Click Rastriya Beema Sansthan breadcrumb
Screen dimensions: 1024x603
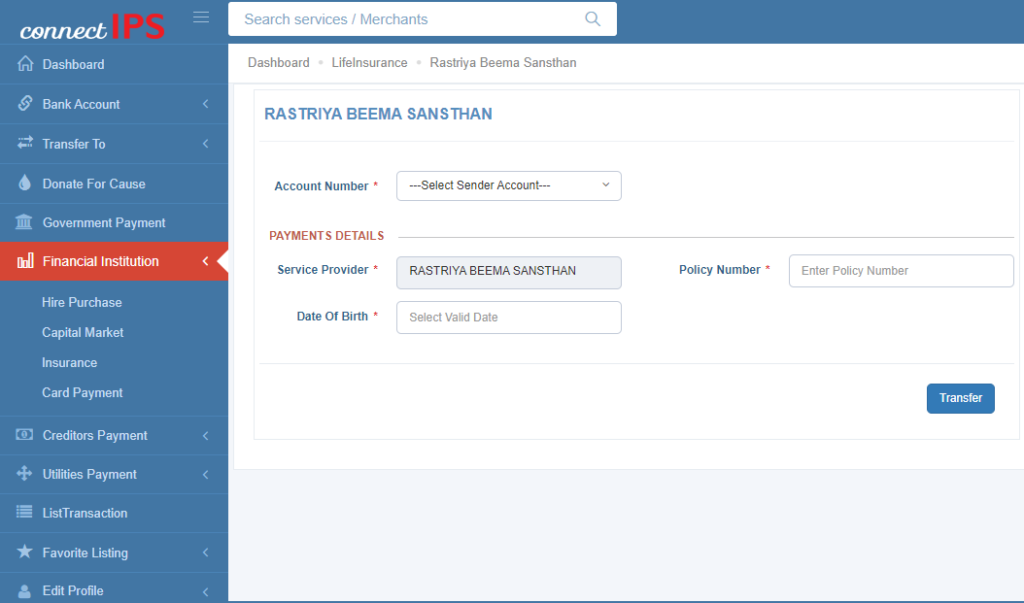pos(503,63)
